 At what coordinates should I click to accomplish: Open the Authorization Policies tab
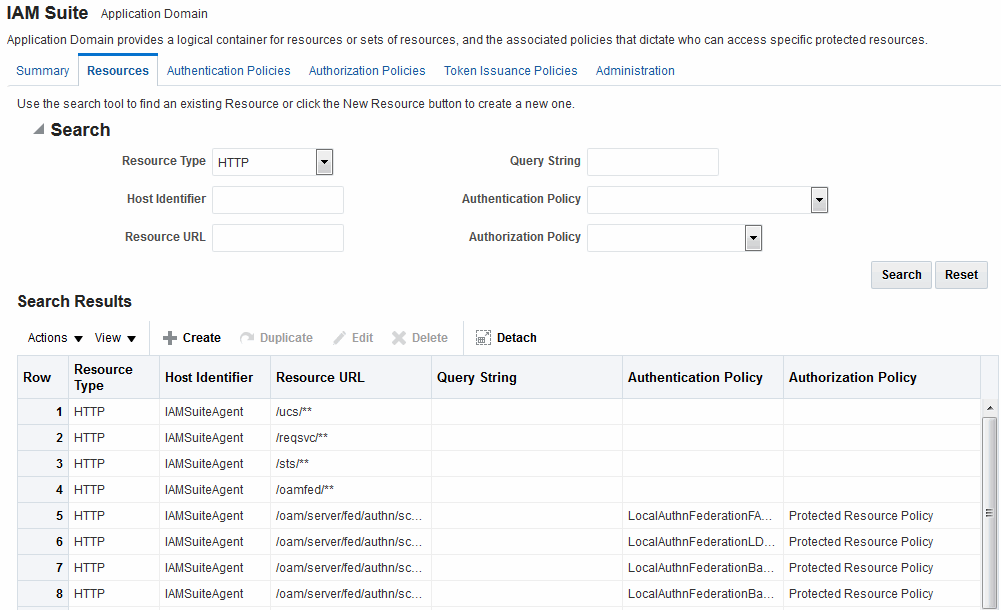tap(367, 71)
